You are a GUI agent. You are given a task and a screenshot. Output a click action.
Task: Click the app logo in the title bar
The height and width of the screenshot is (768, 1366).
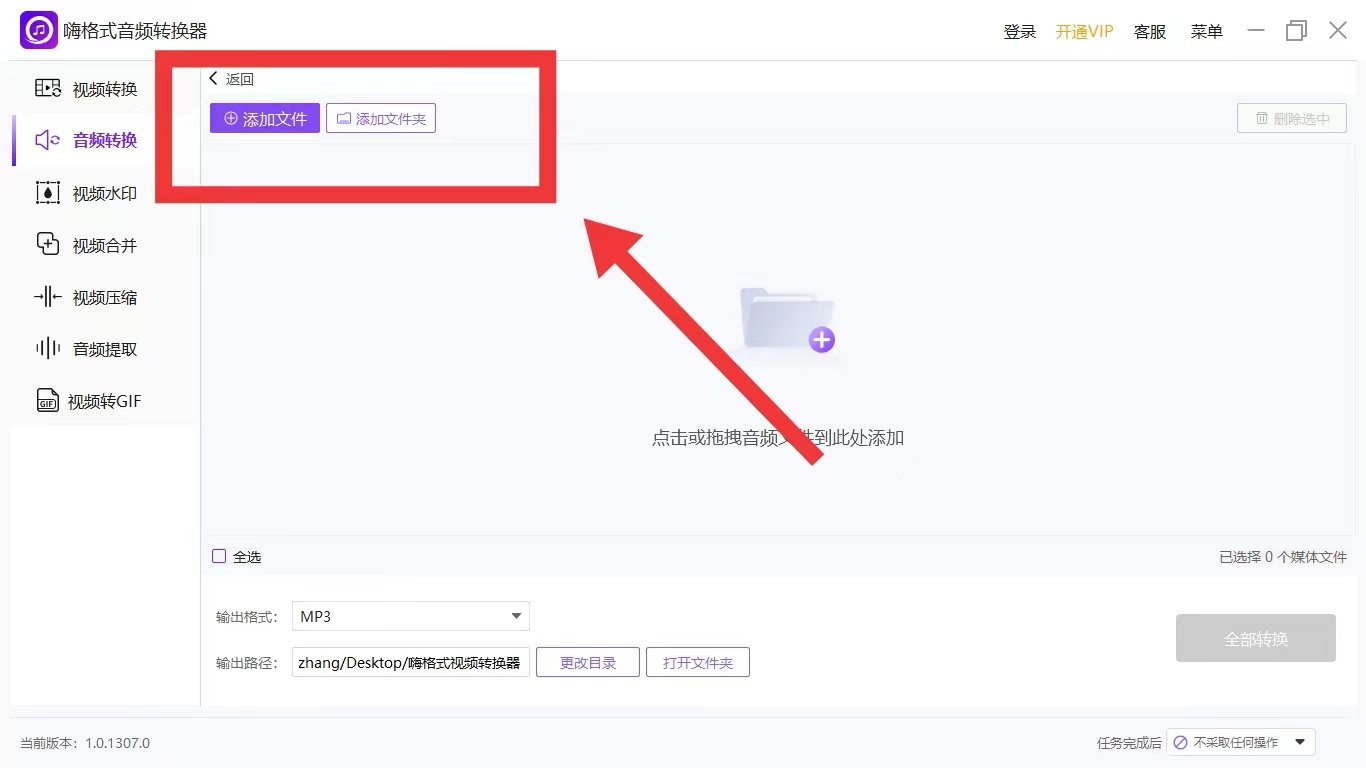[x=39, y=30]
